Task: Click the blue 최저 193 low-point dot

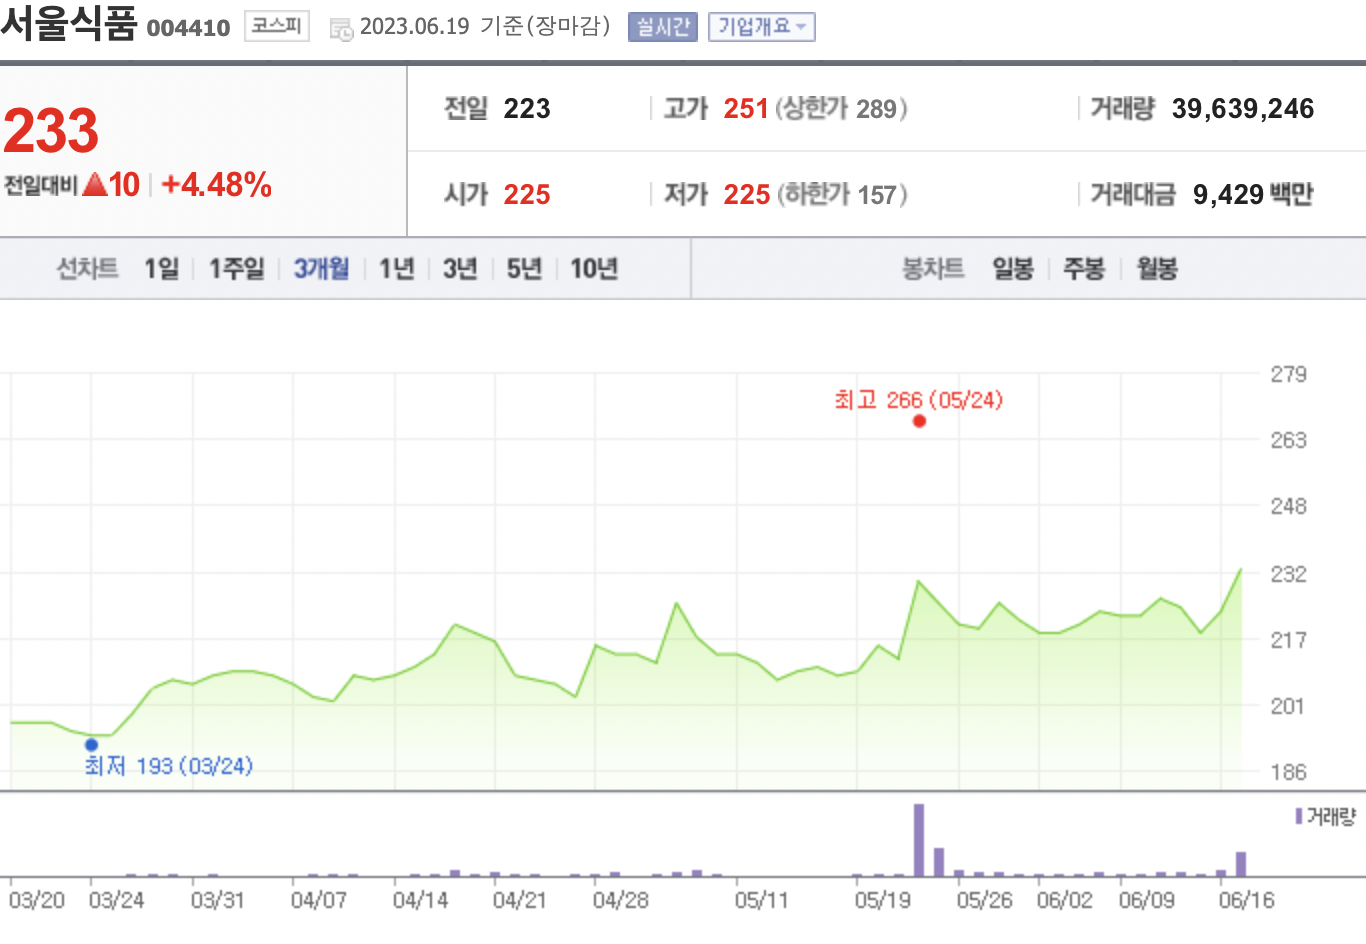Action: click(91, 744)
